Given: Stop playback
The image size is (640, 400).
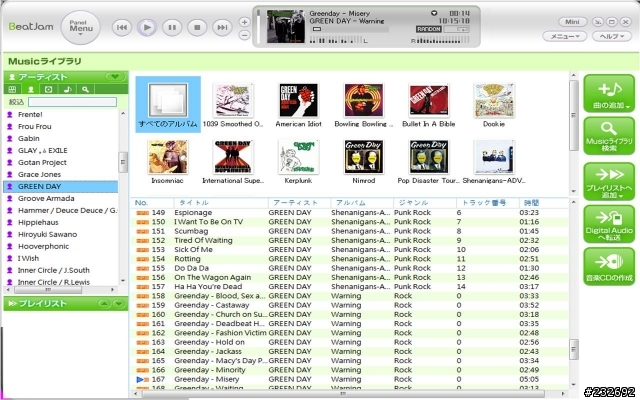Looking at the screenshot, I should point(197,28).
